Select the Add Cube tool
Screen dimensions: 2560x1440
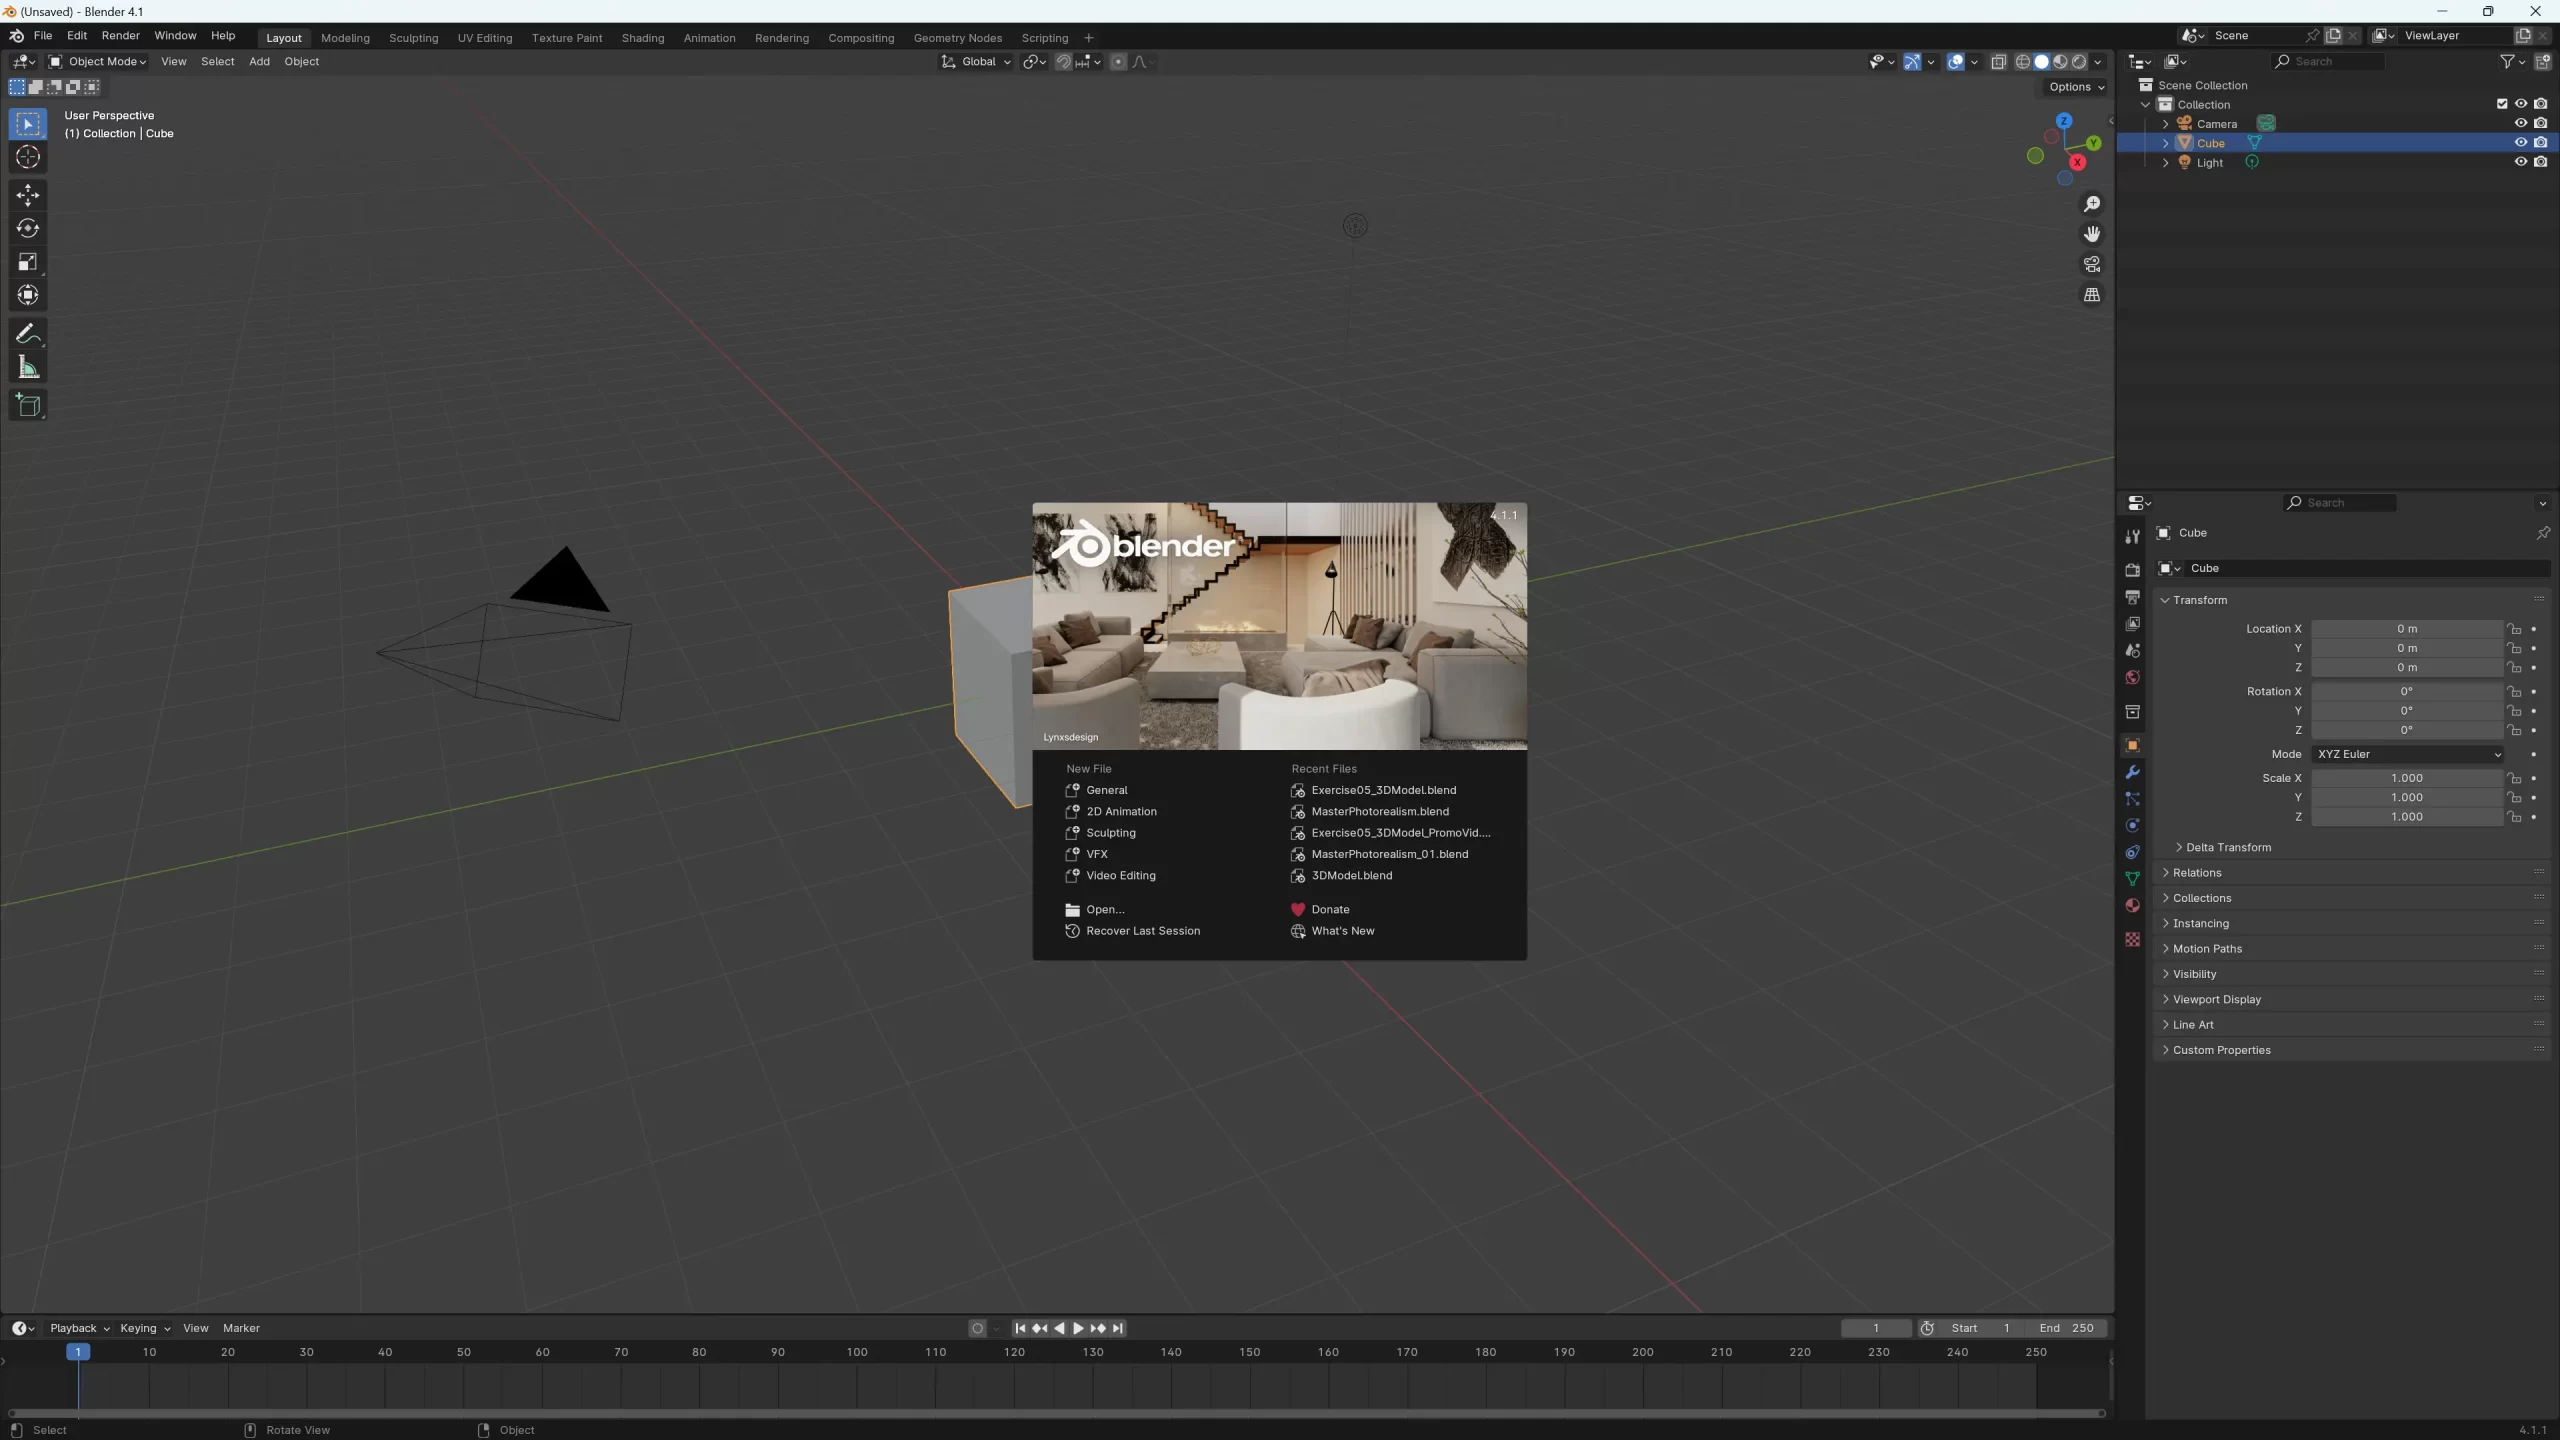28,405
